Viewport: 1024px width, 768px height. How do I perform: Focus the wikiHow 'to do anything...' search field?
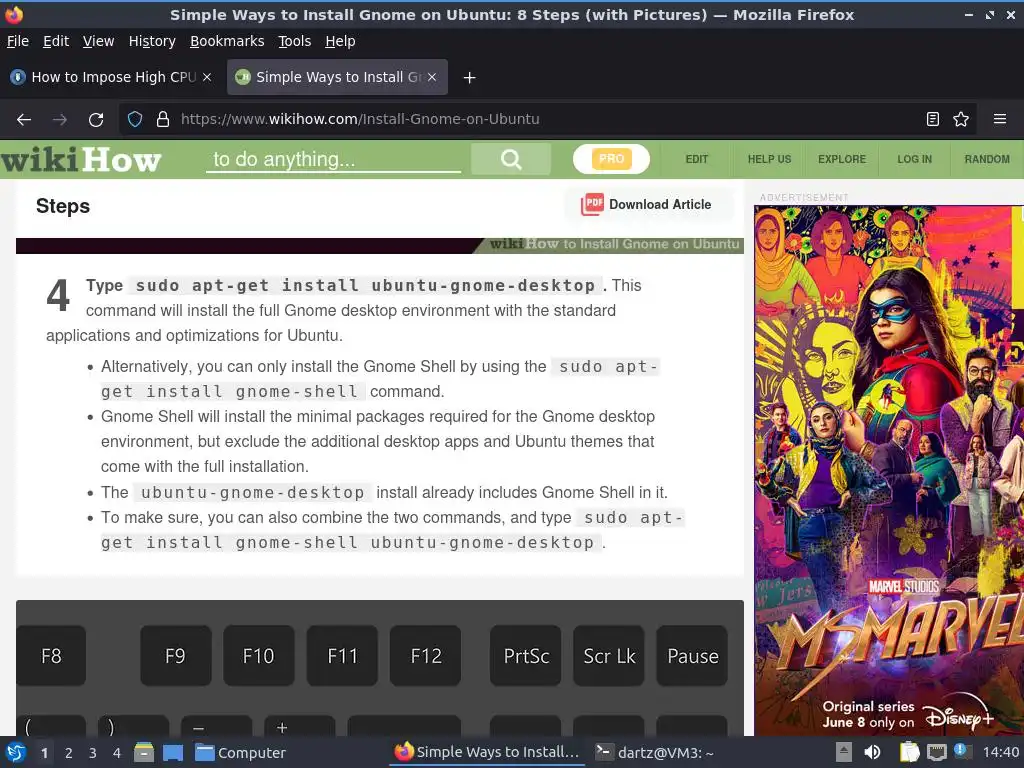click(x=333, y=159)
